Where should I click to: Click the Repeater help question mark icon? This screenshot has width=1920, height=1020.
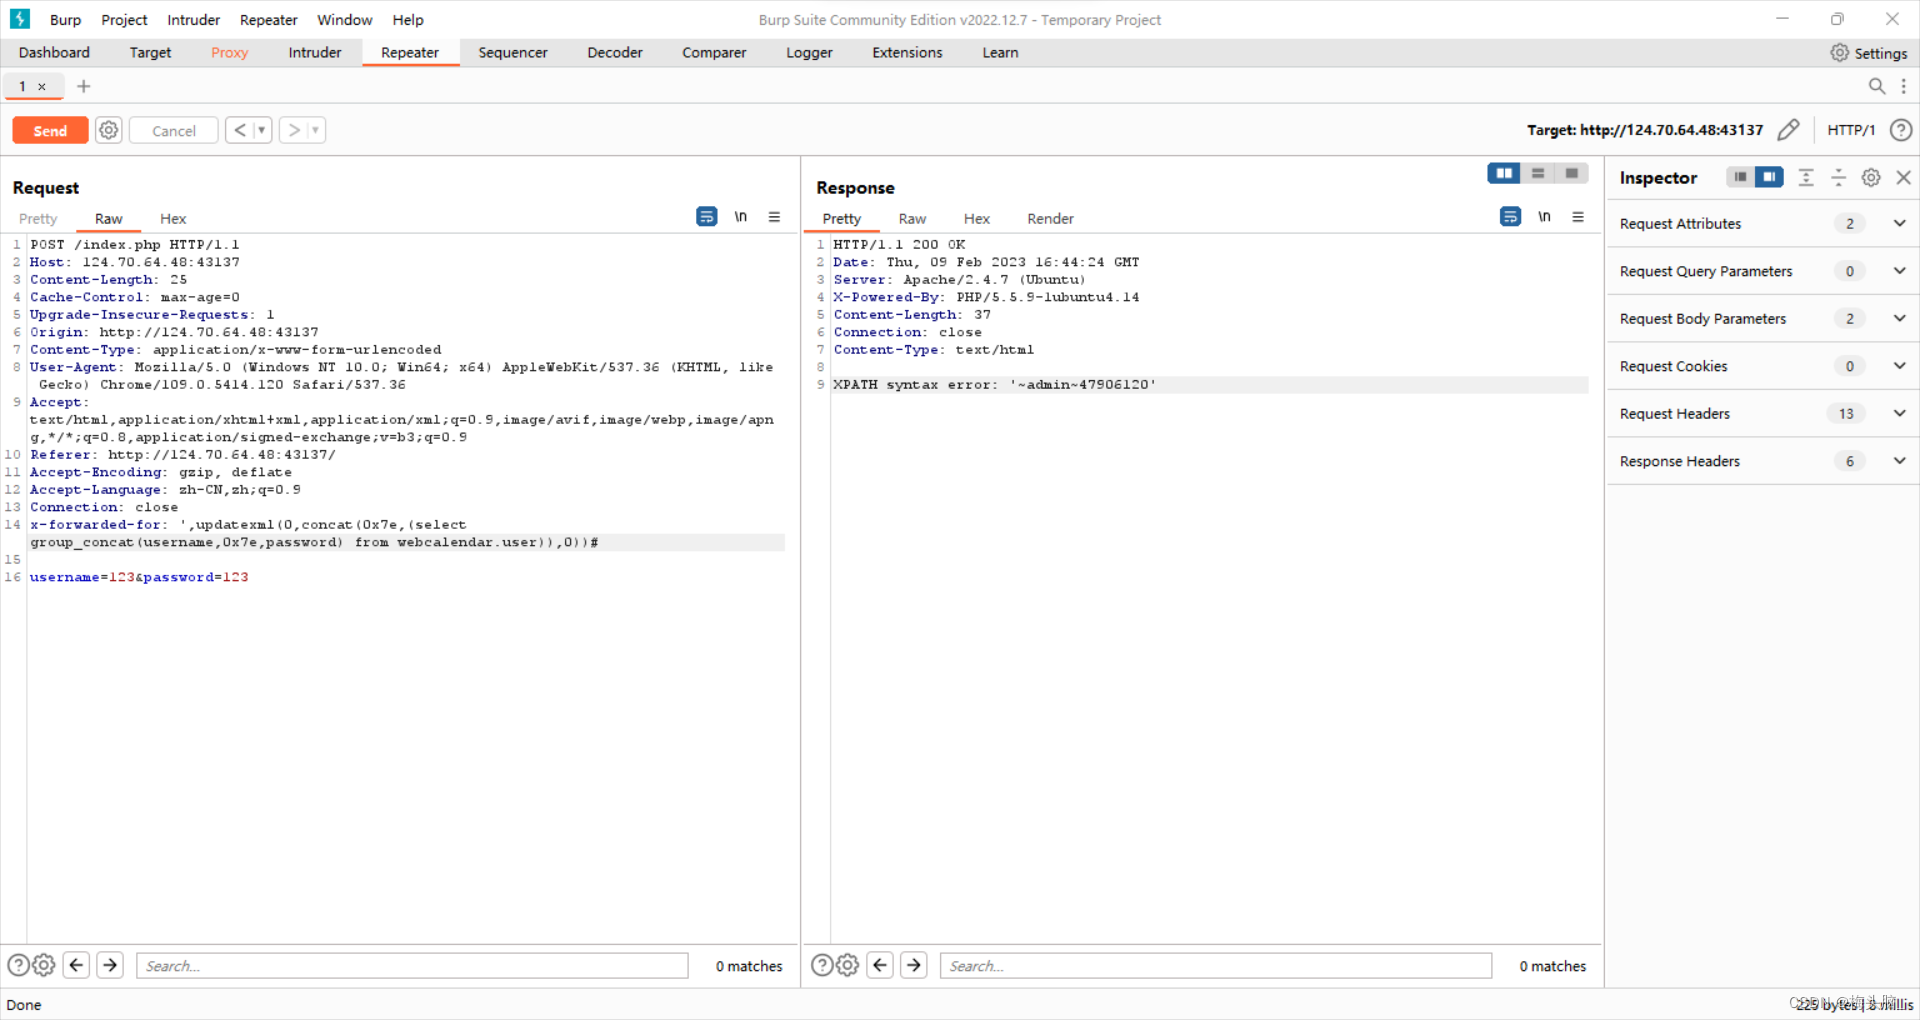1902,130
